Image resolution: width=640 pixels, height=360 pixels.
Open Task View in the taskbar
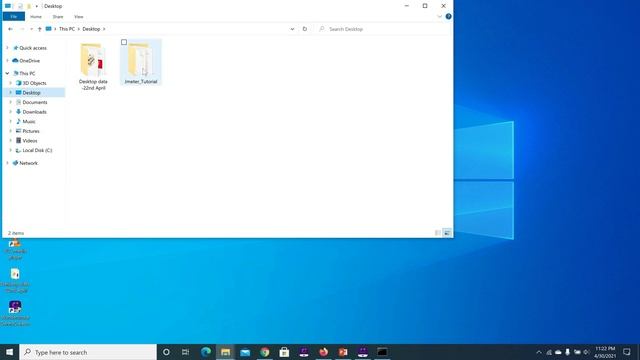(x=185, y=352)
